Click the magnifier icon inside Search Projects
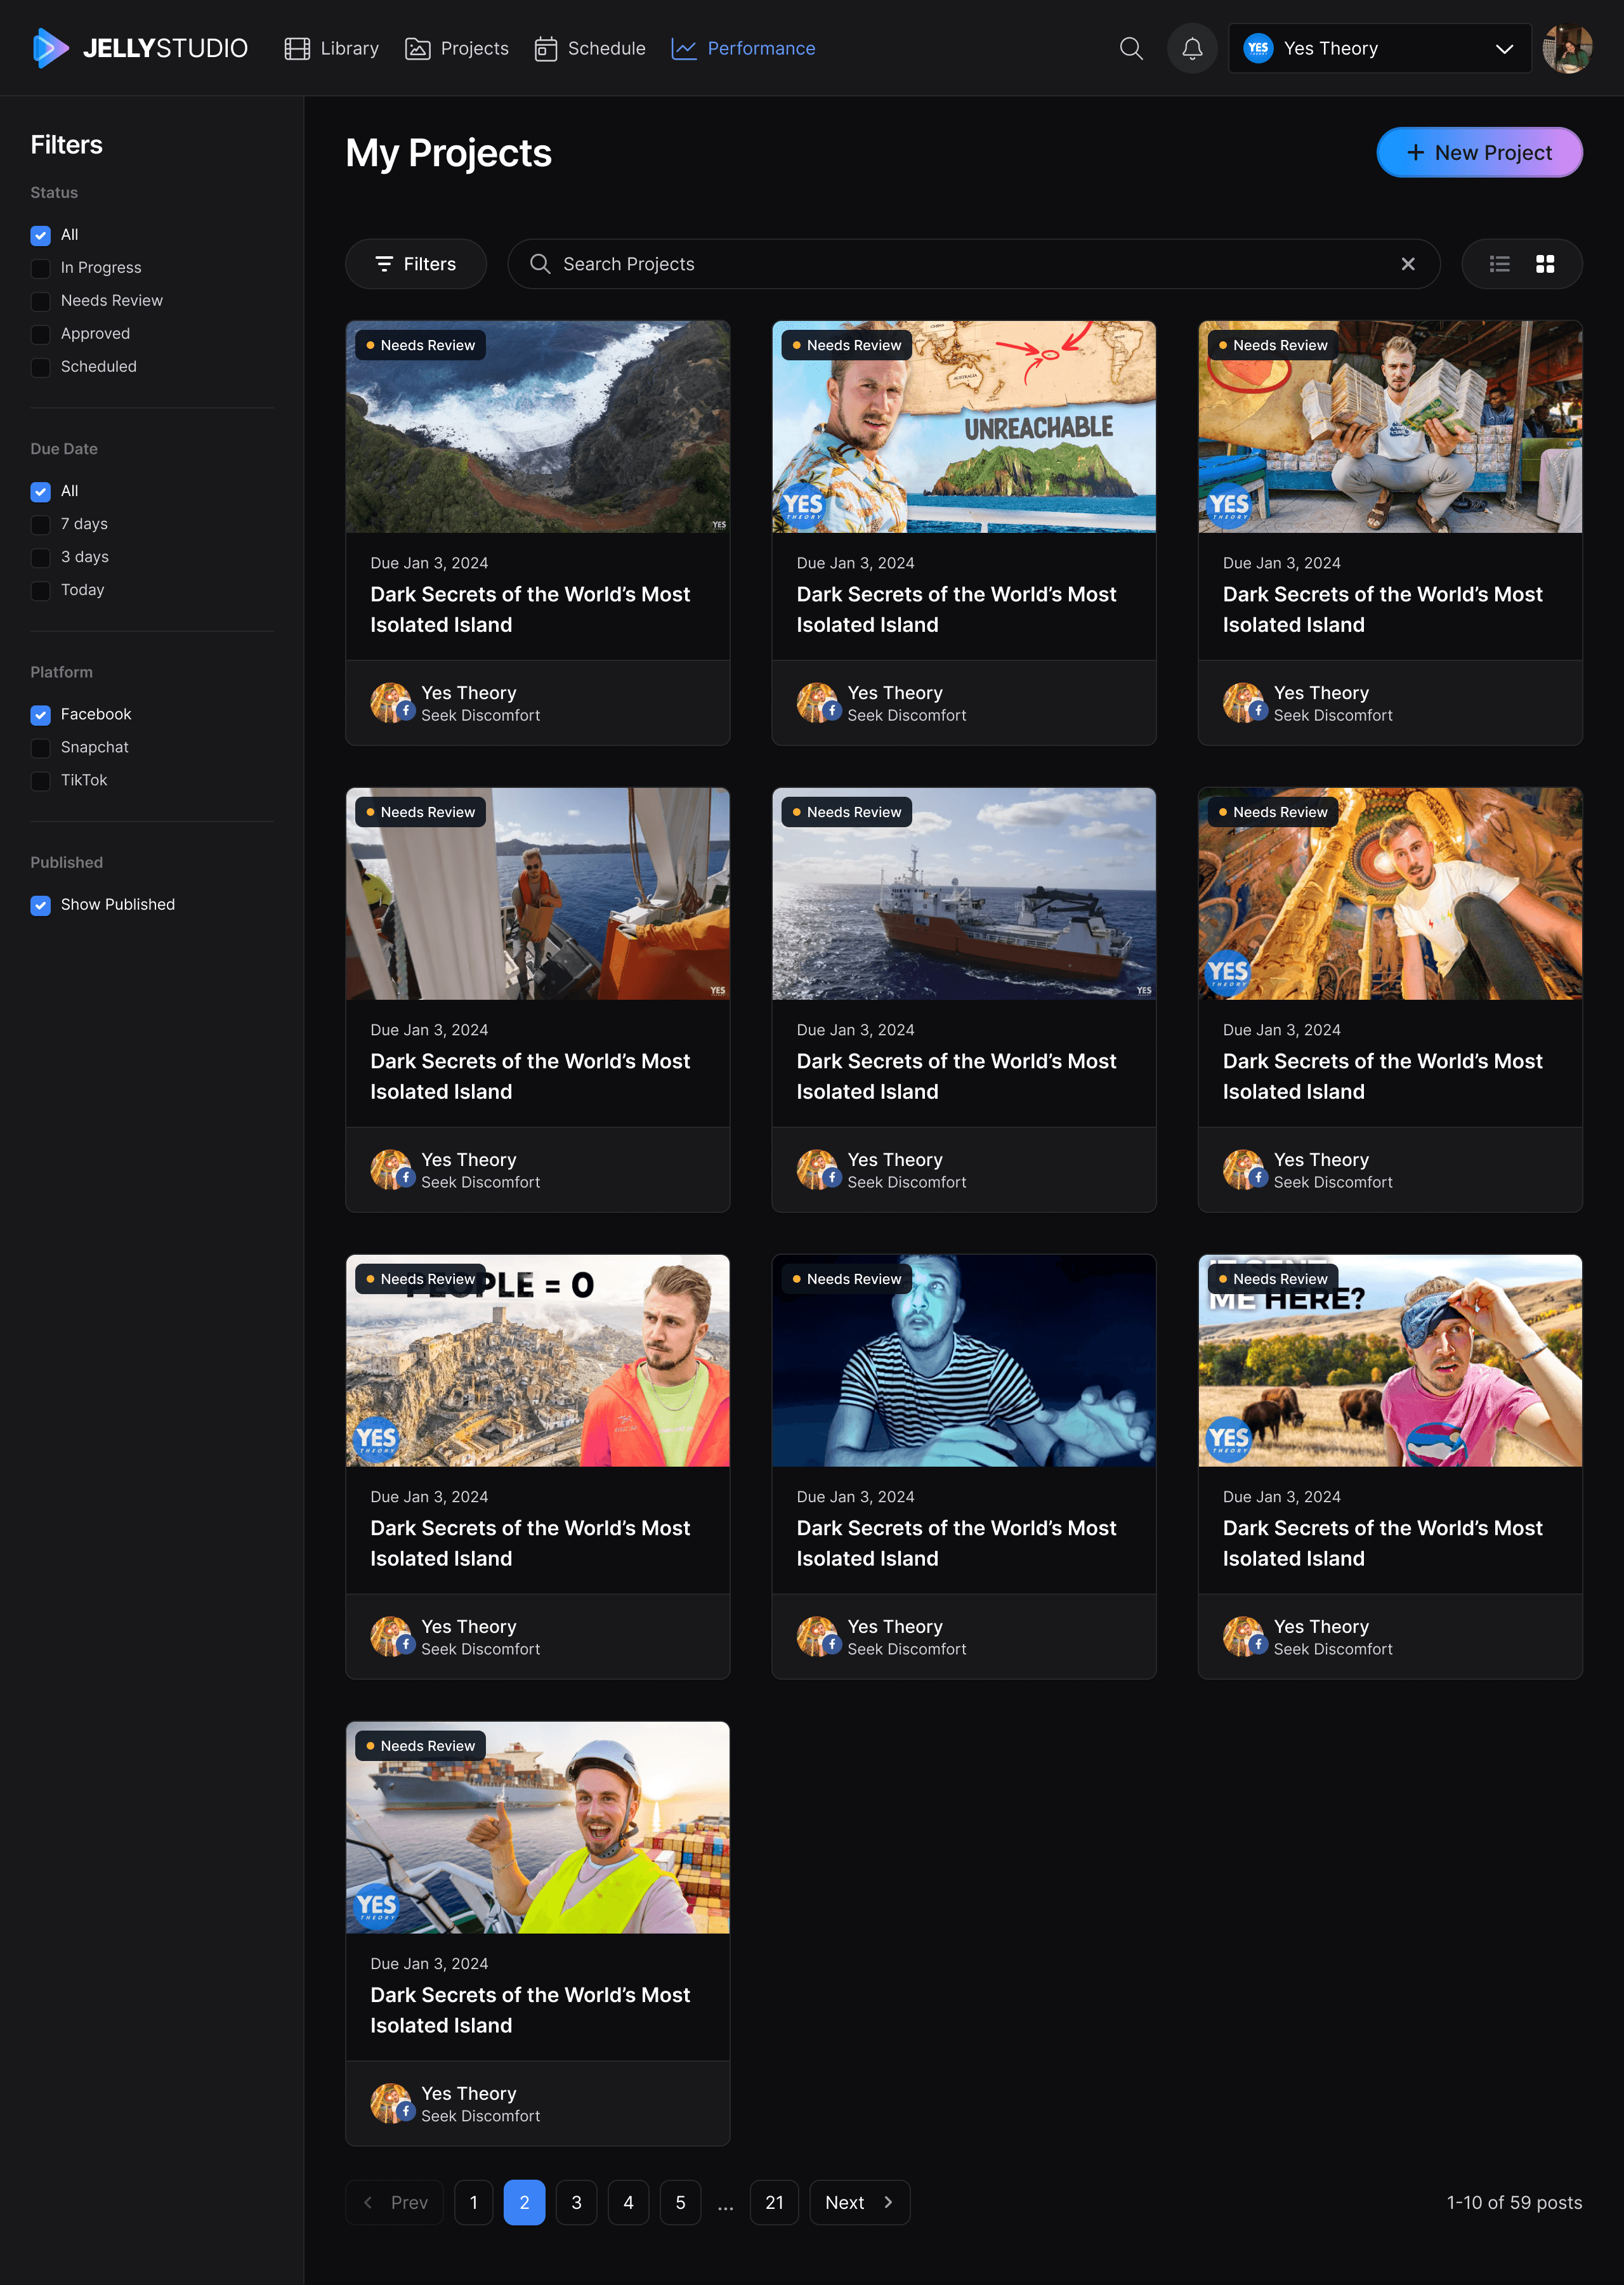 coord(540,264)
